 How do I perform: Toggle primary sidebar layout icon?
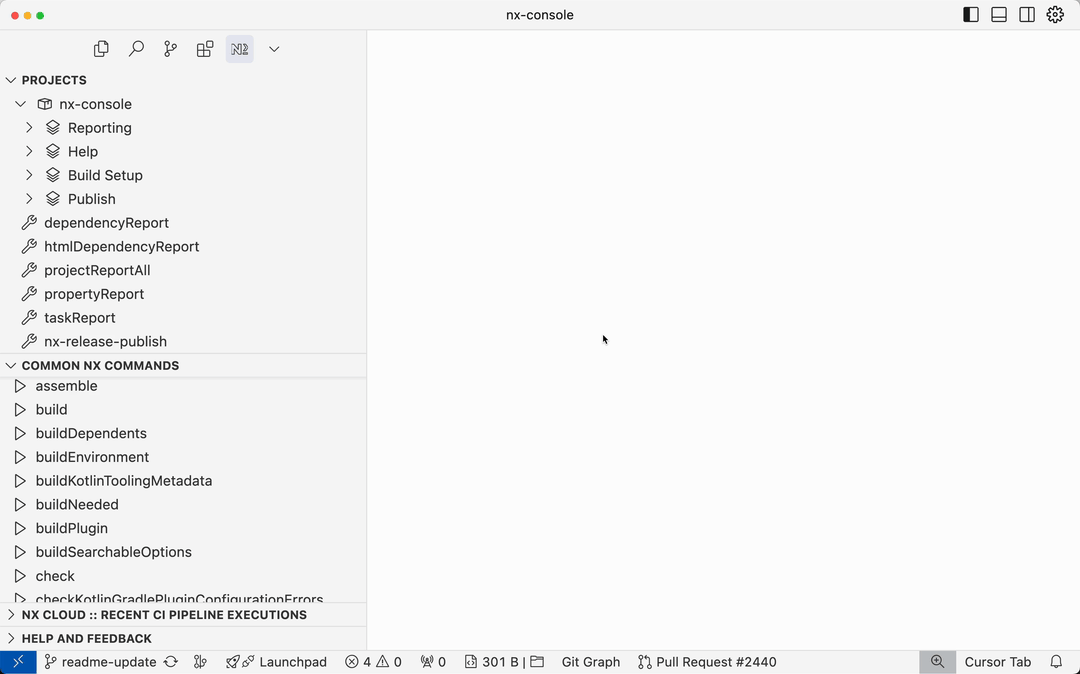[x=971, y=14]
